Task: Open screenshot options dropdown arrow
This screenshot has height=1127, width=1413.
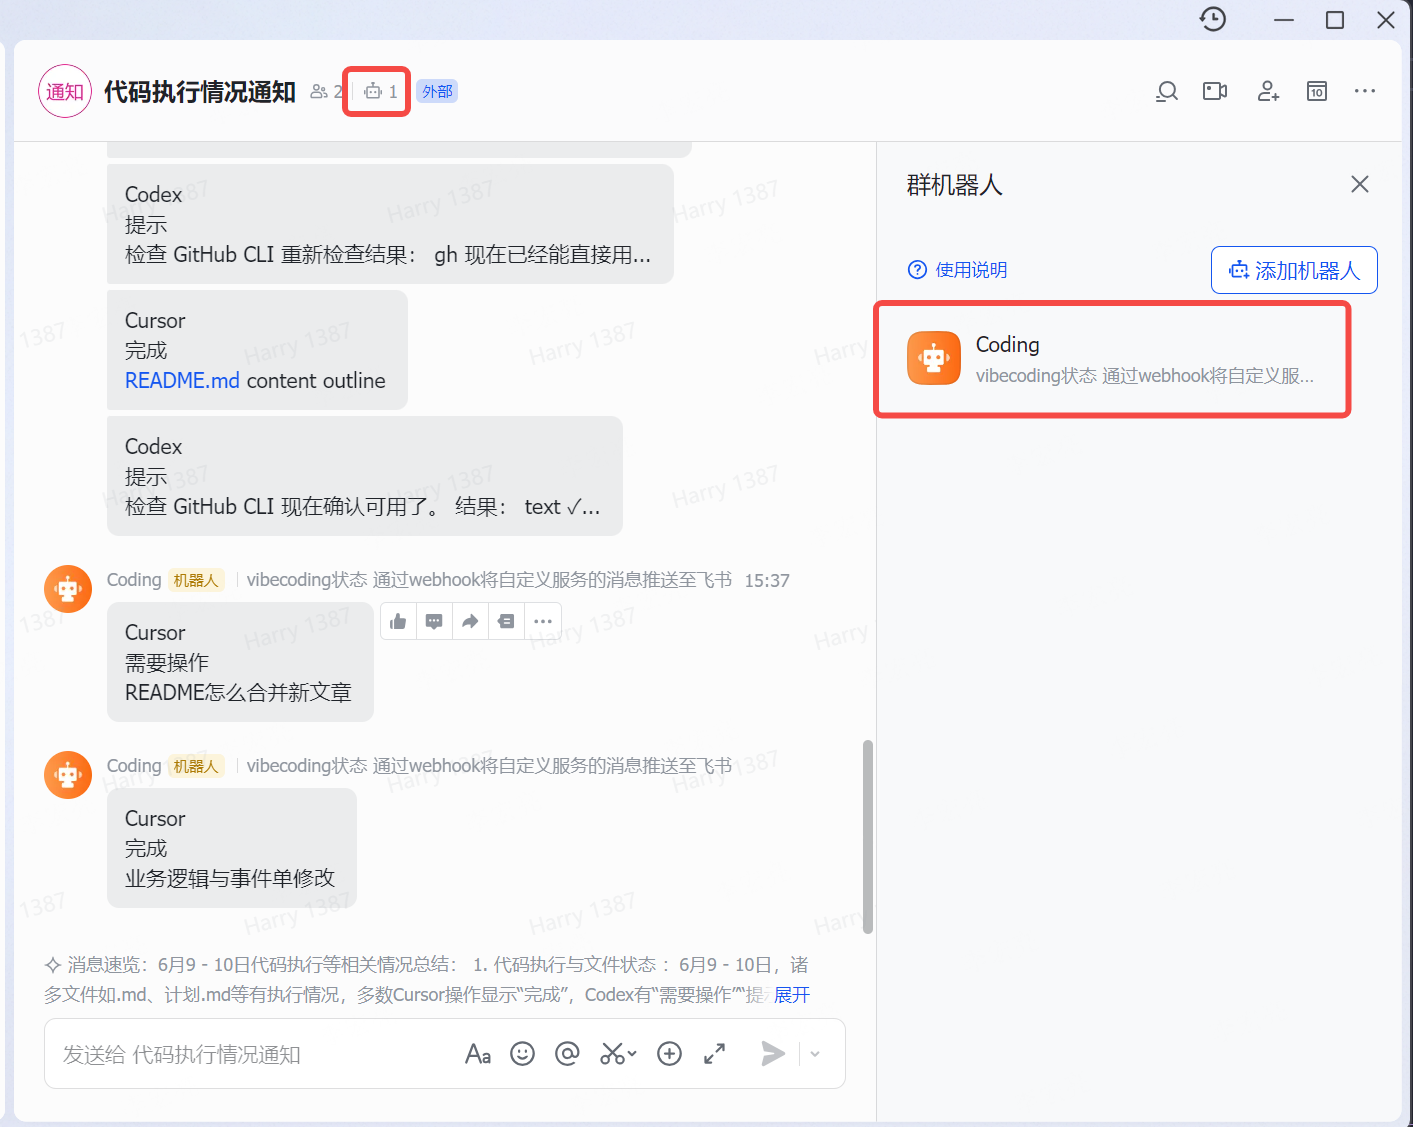Action: tap(632, 1054)
